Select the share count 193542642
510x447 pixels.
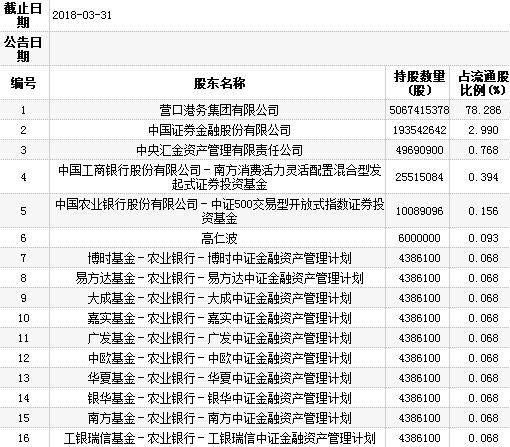pos(419,130)
